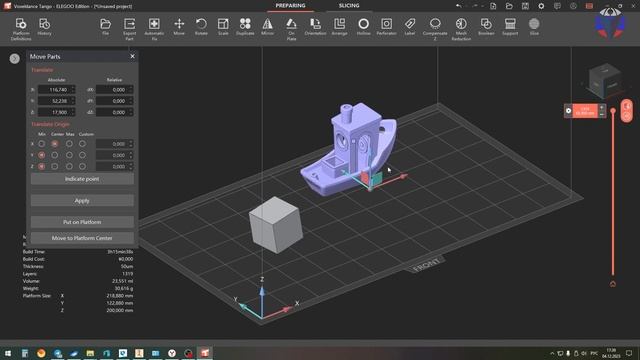Click the orange layer height indicator box

pos(585,111)
